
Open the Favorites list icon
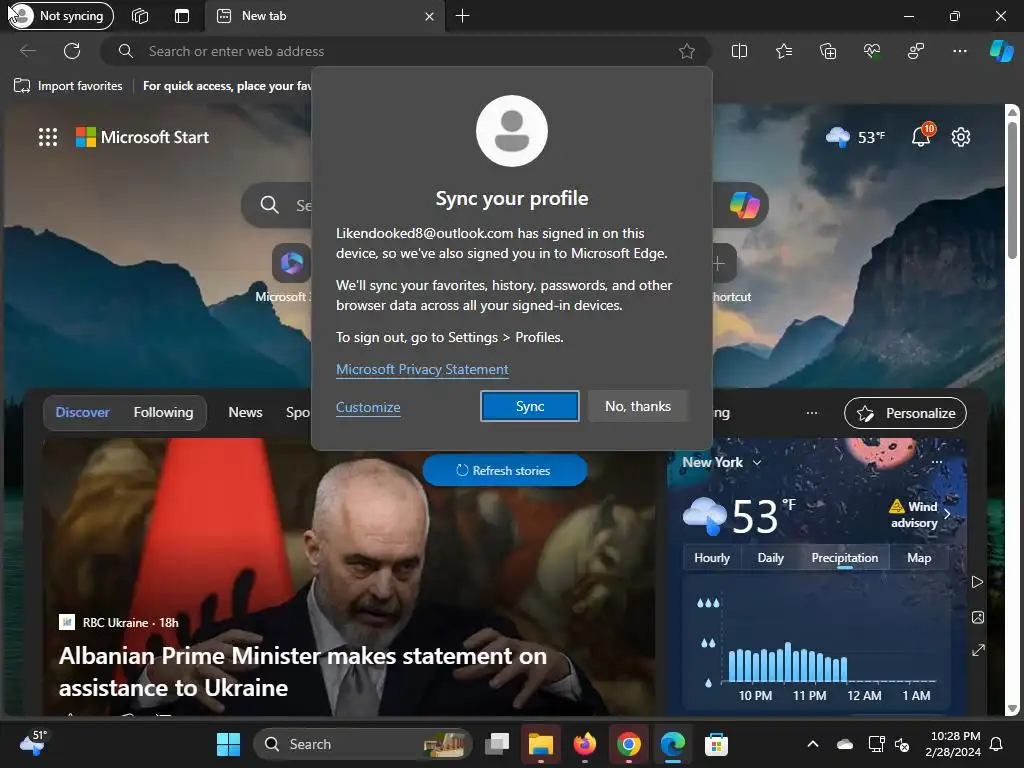(784, 51)
